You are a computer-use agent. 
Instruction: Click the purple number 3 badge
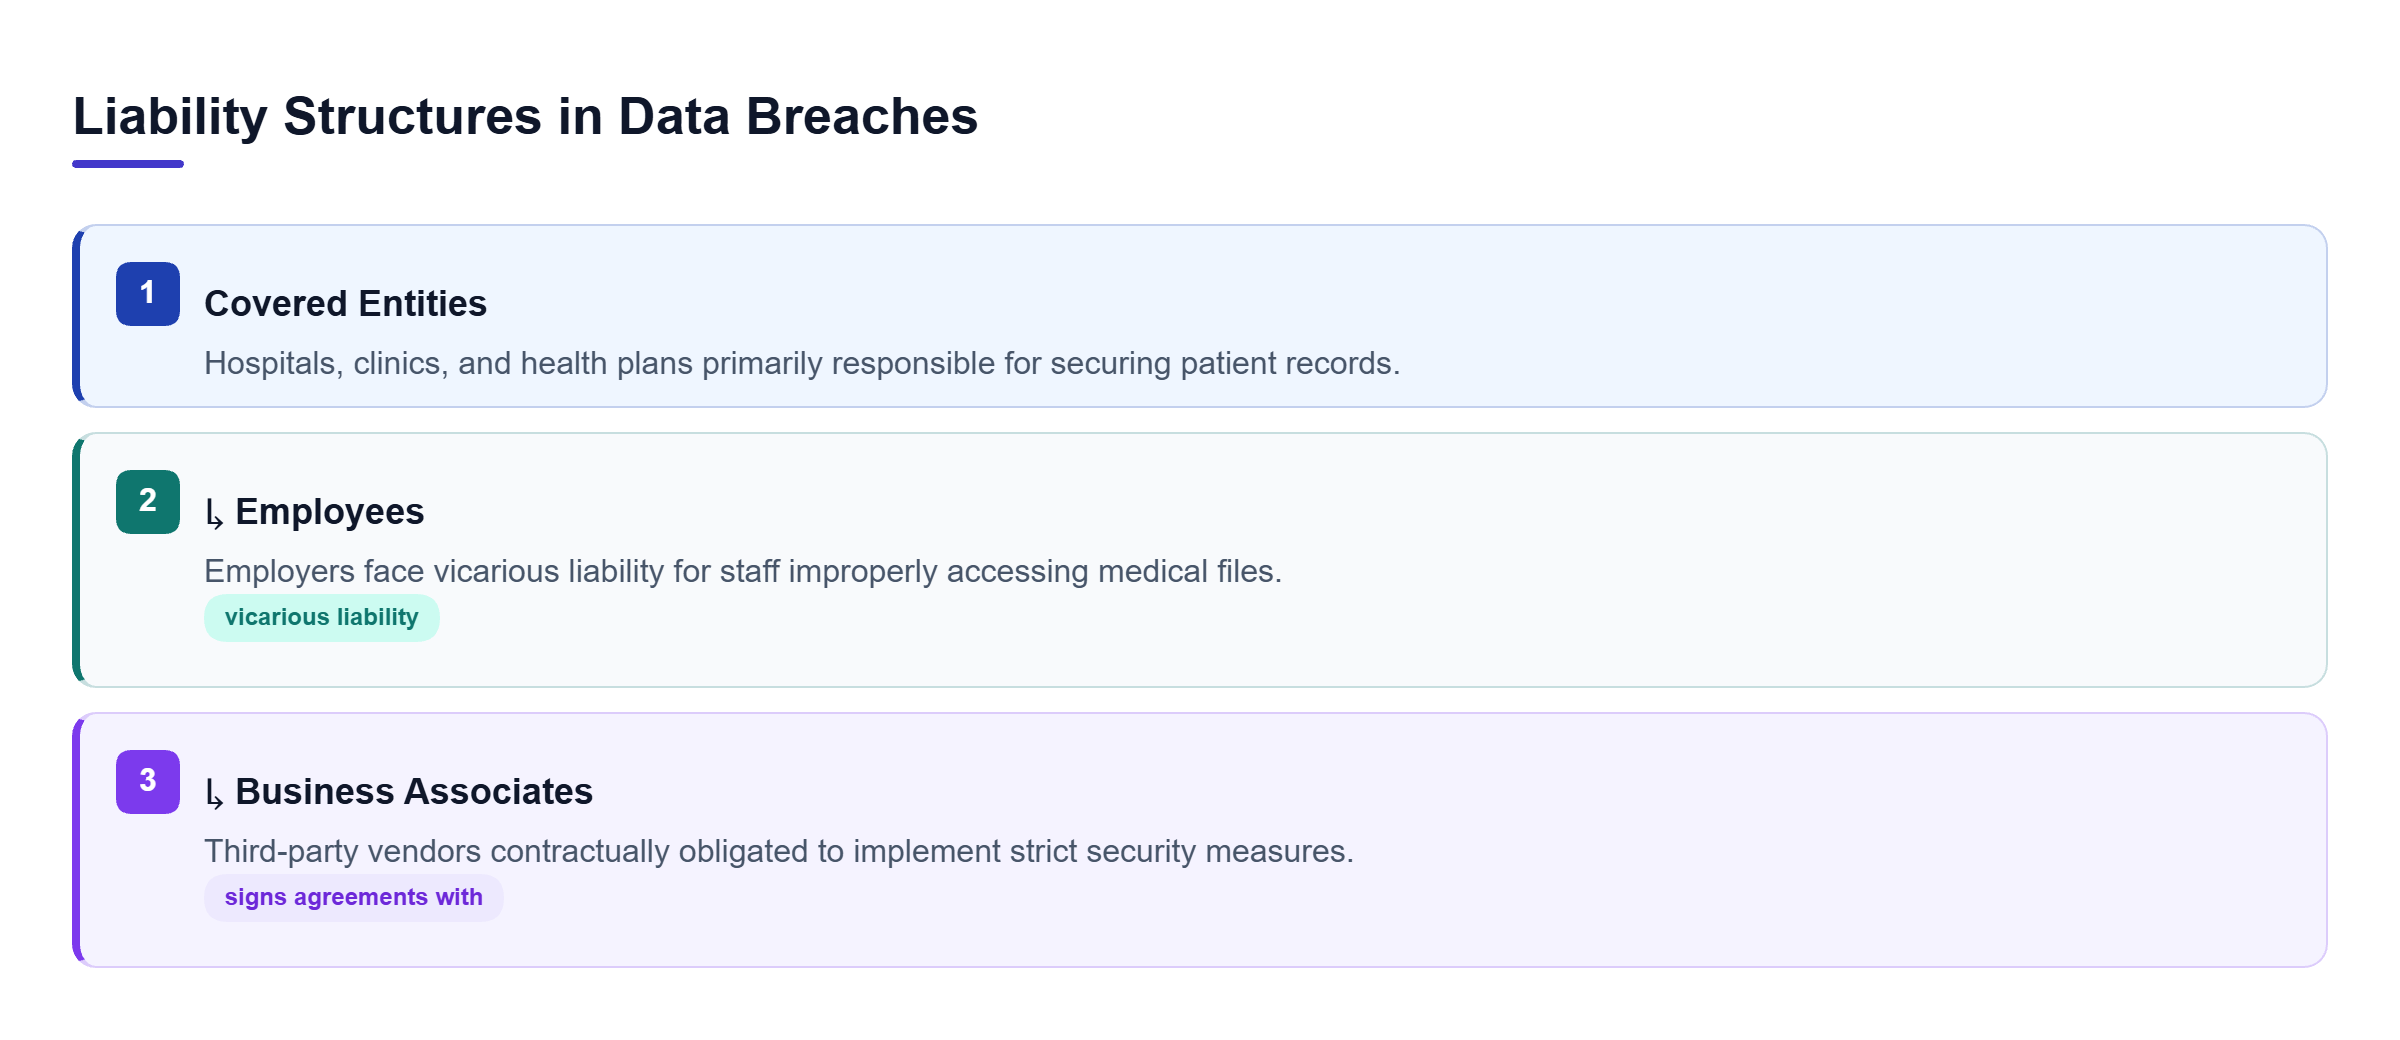coord(148,782)
